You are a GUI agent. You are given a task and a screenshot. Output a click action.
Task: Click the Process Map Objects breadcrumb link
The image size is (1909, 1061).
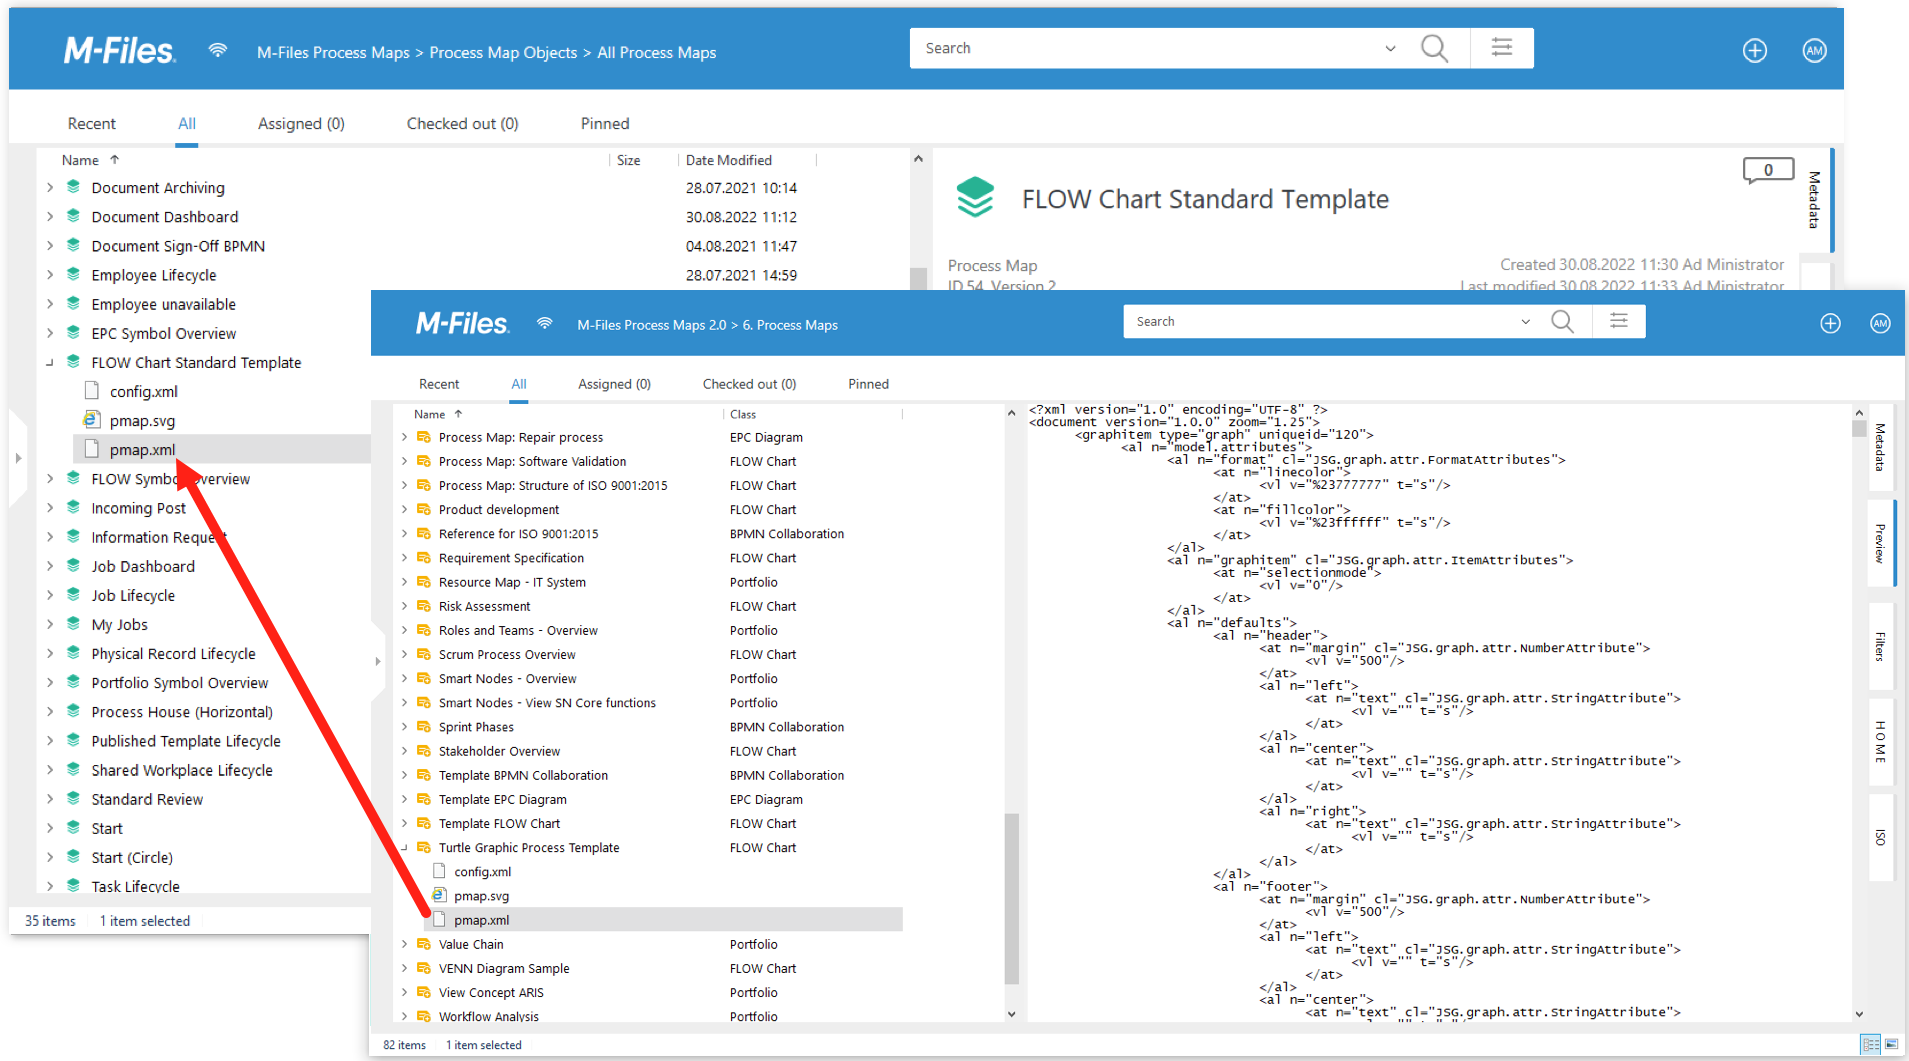coord(503,53)
